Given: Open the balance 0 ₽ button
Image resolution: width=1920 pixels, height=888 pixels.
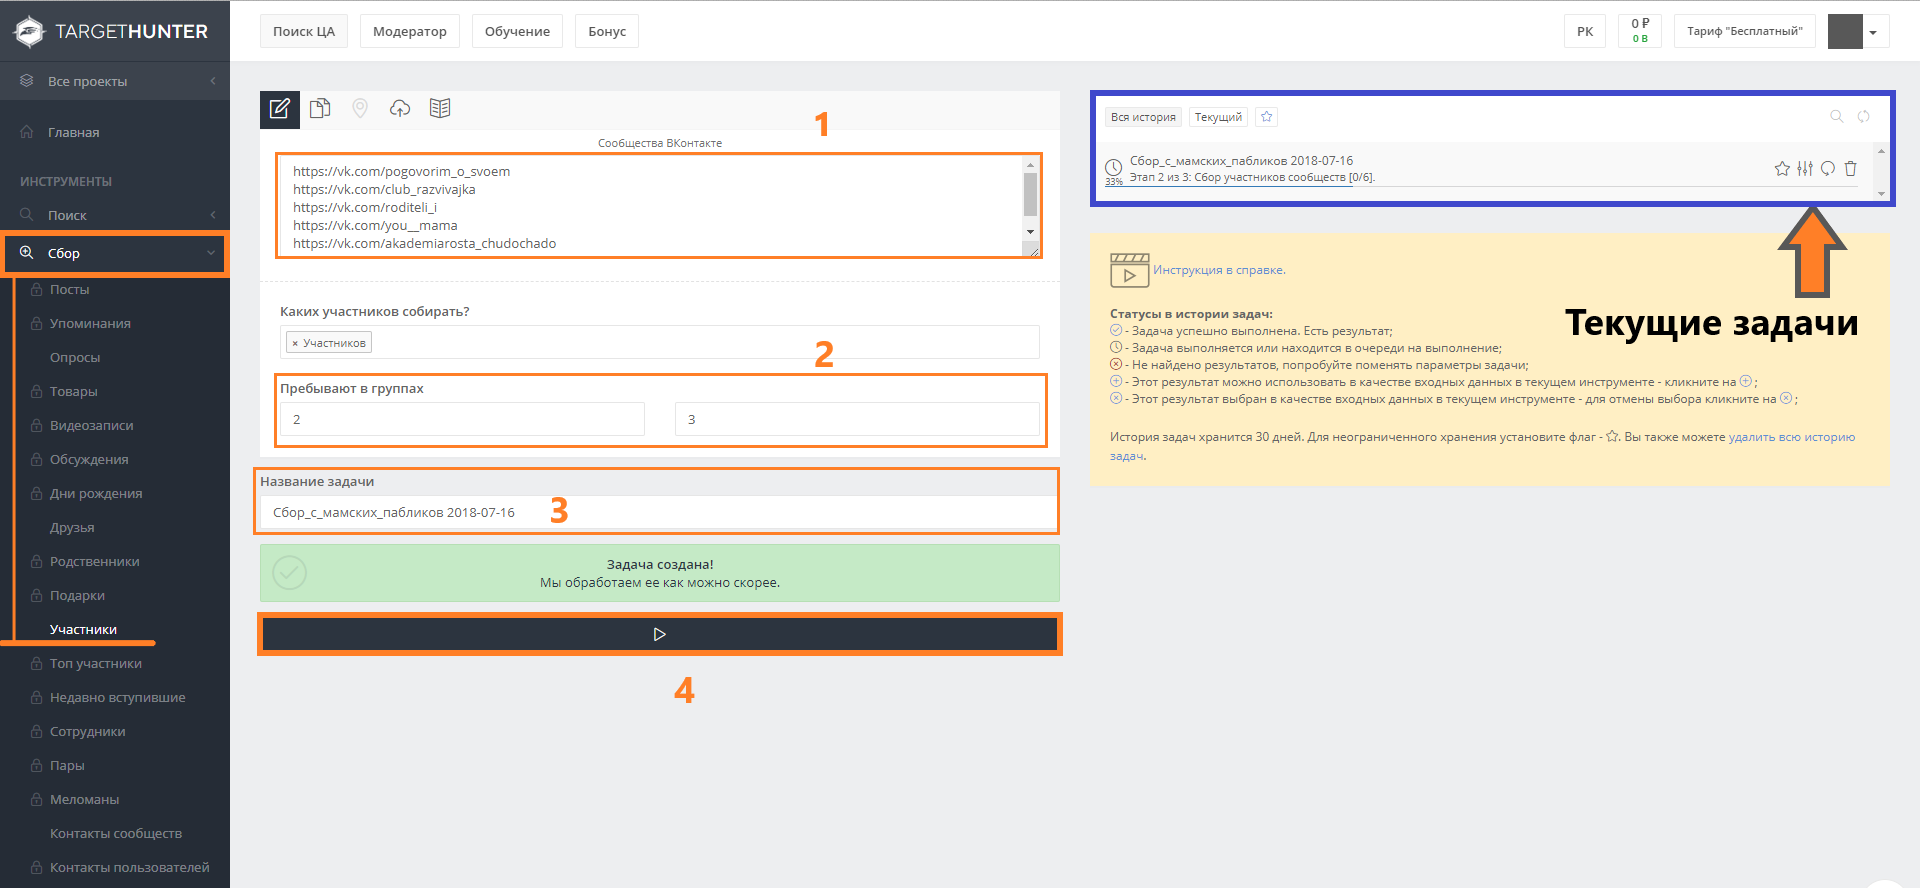Looking at the screenshot, I should pyautogui.click(x=1640, y=31).
